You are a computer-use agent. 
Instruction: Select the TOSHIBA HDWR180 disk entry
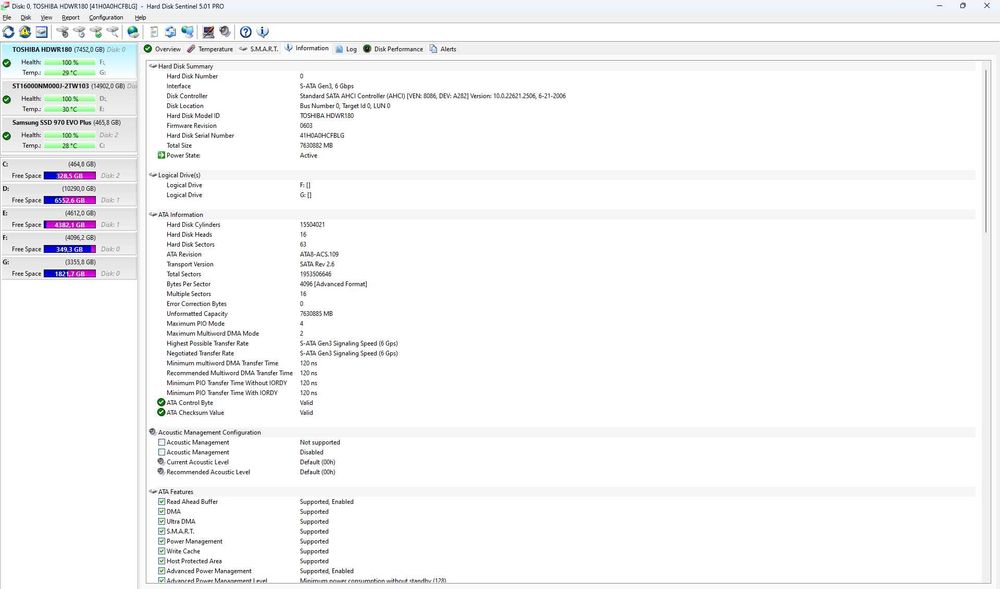pyautogui.click(x=69, y=61)
